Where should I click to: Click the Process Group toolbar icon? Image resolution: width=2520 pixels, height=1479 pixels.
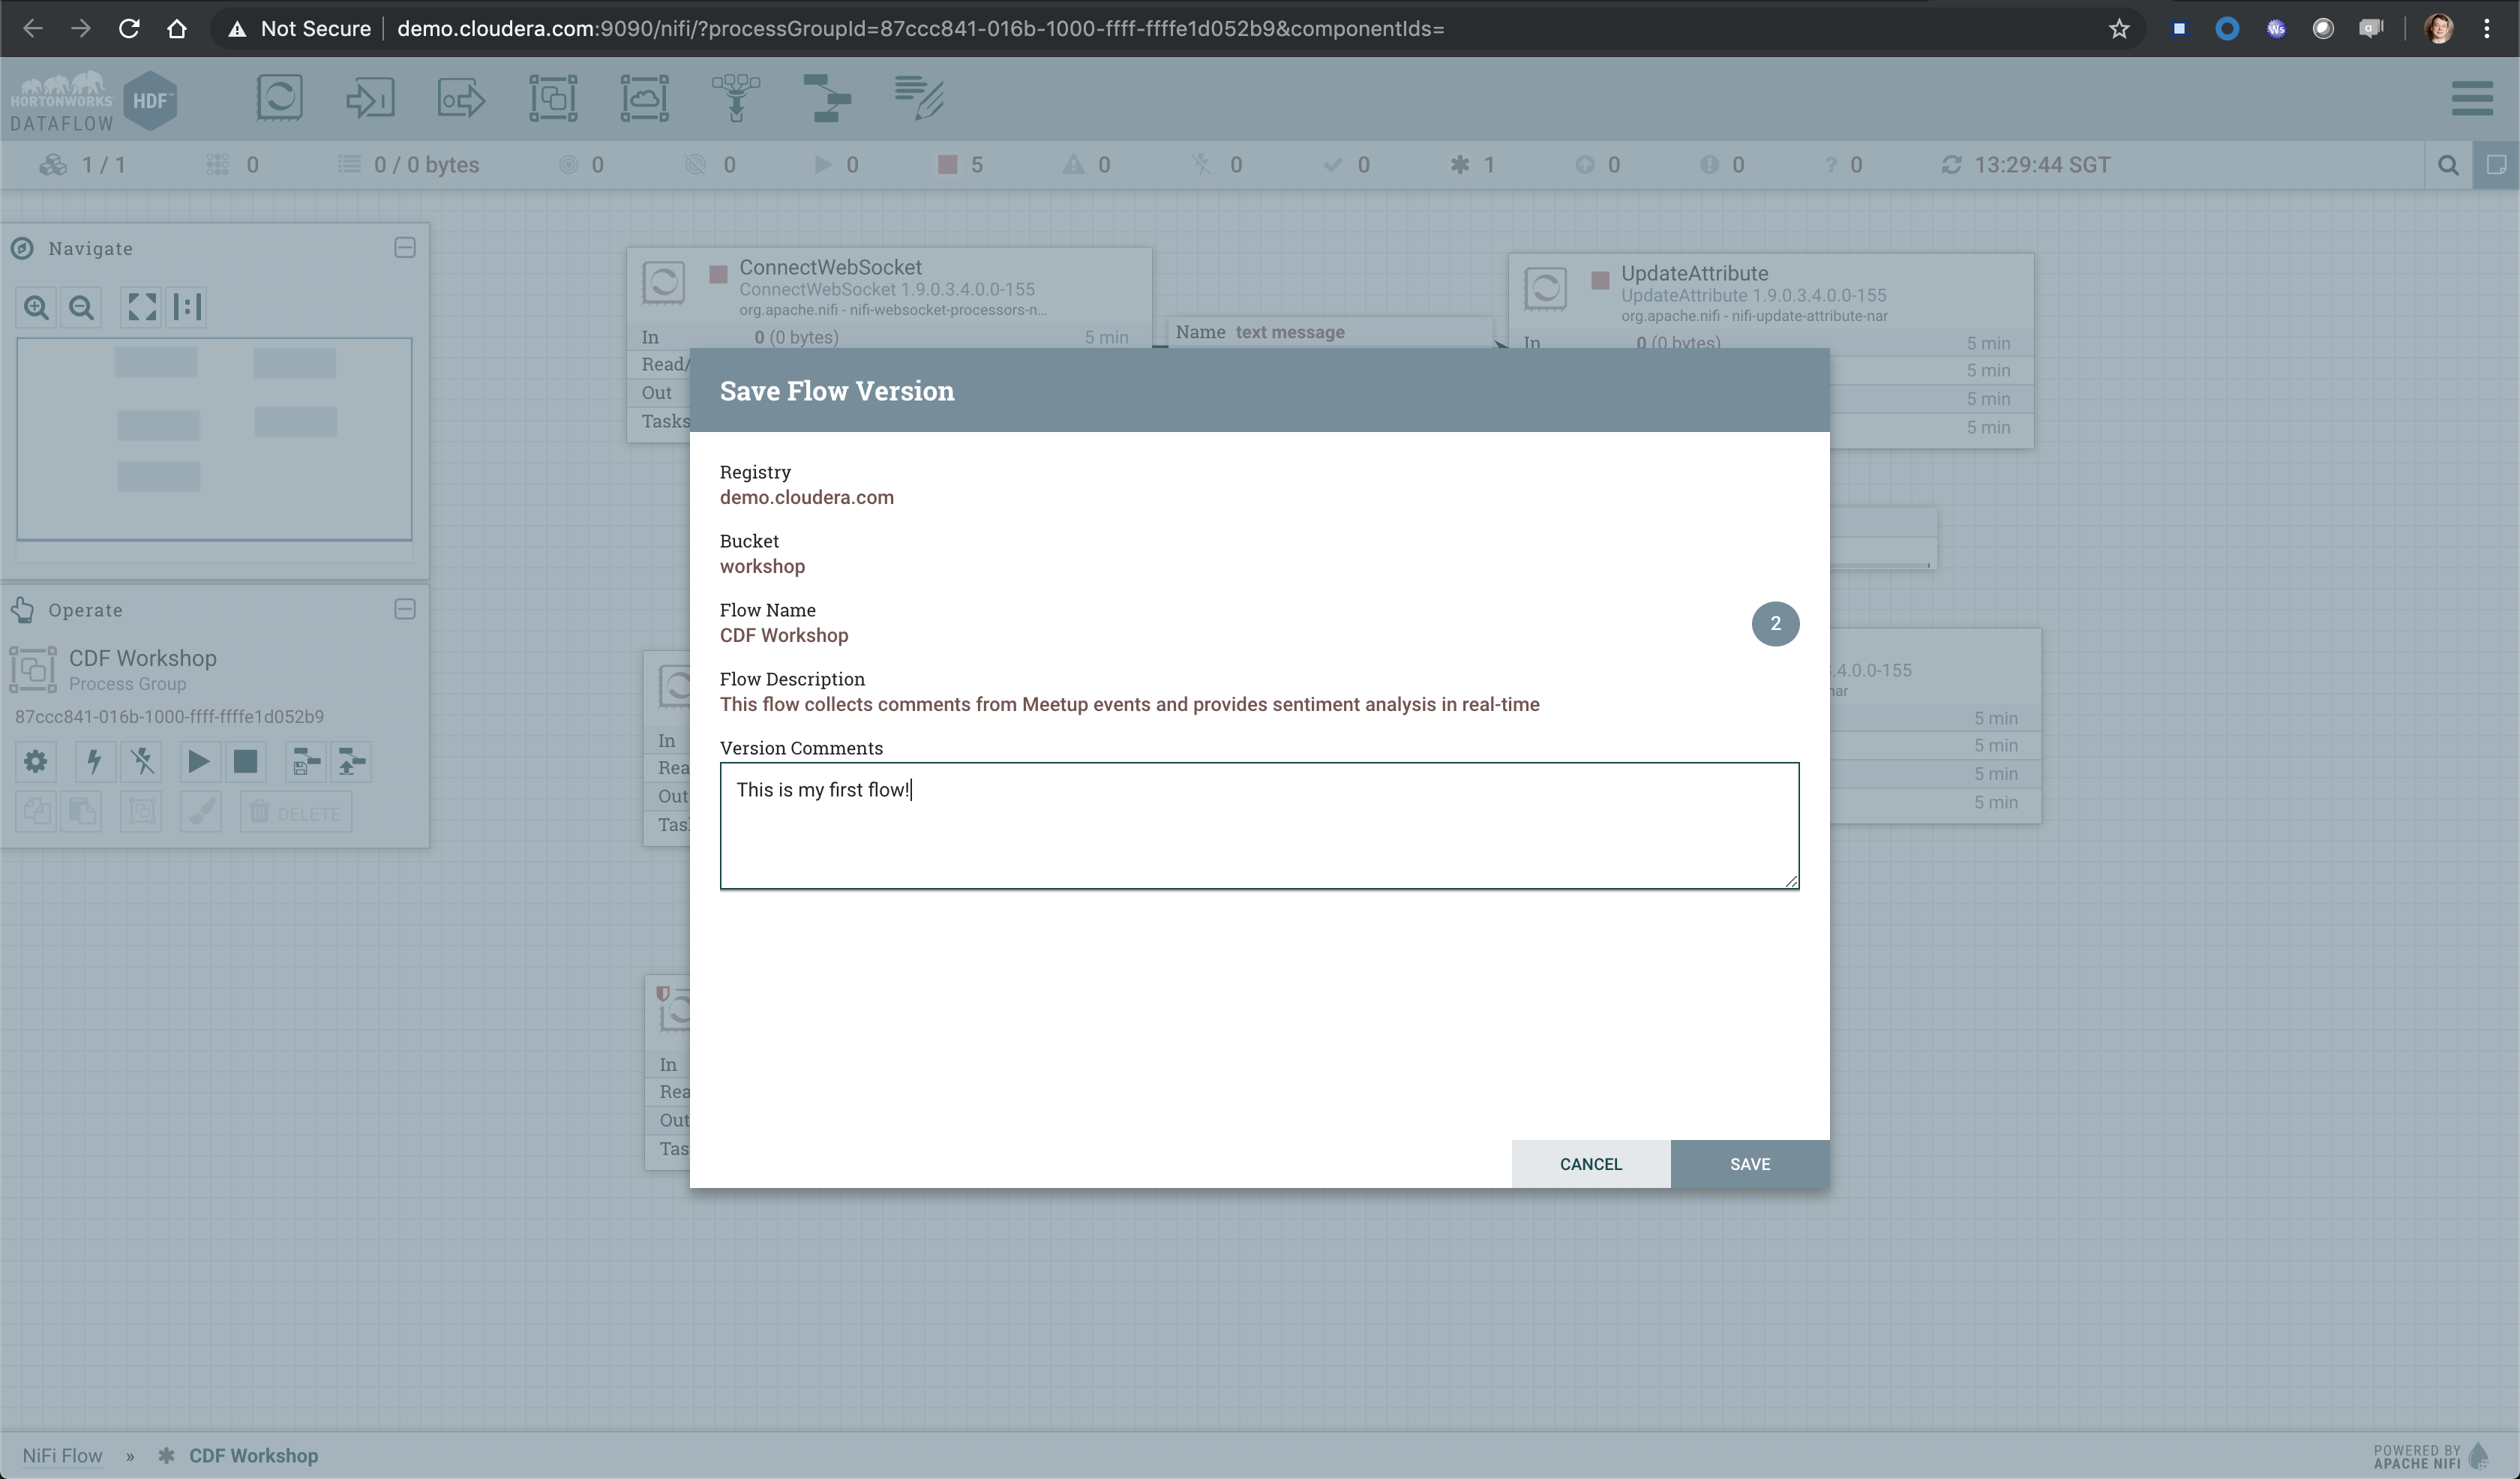click(553, 98)
